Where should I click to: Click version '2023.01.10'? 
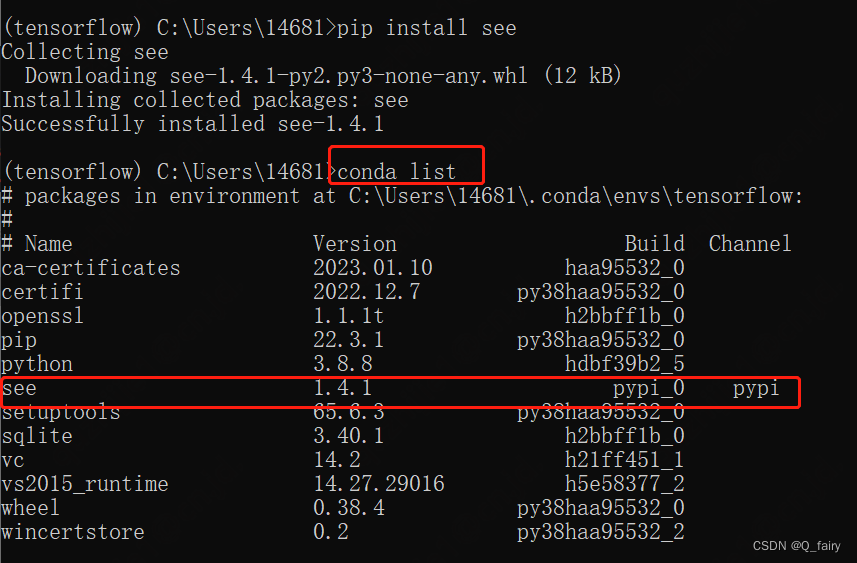click(x=373, y=268)
